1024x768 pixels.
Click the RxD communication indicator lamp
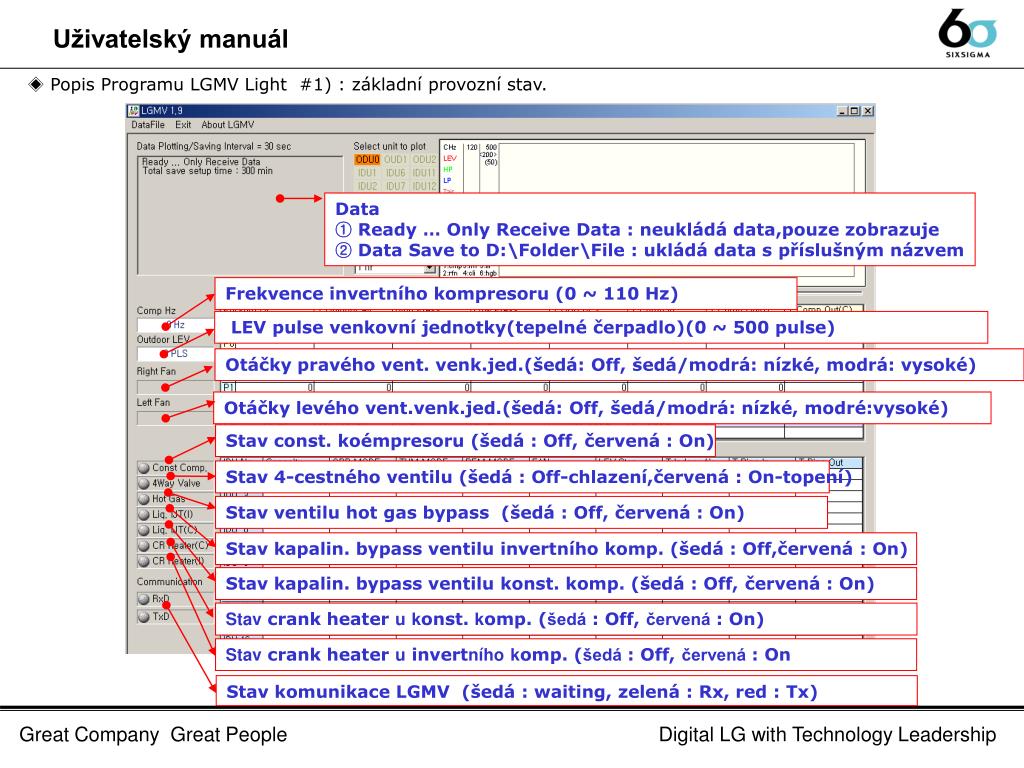[144, 599]
